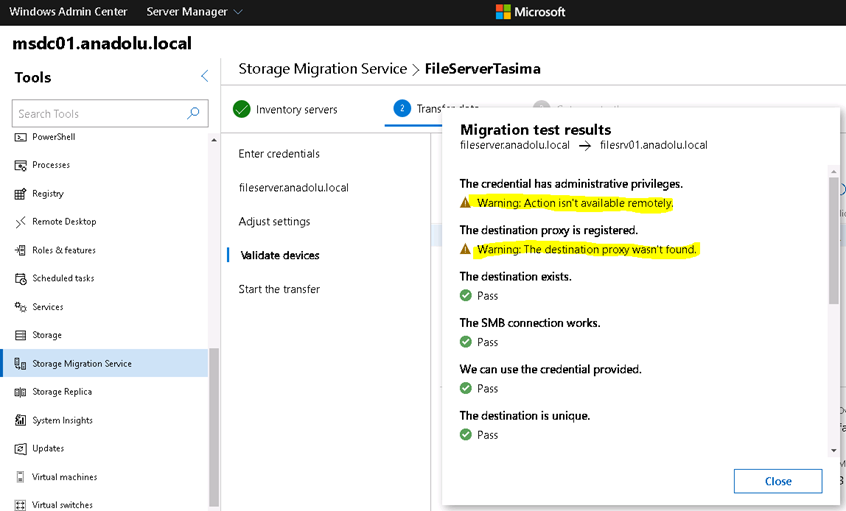This screenshot has height=511, width=846.
Task: Click the results panel scrollbar thumb
Action: point(834,241)
